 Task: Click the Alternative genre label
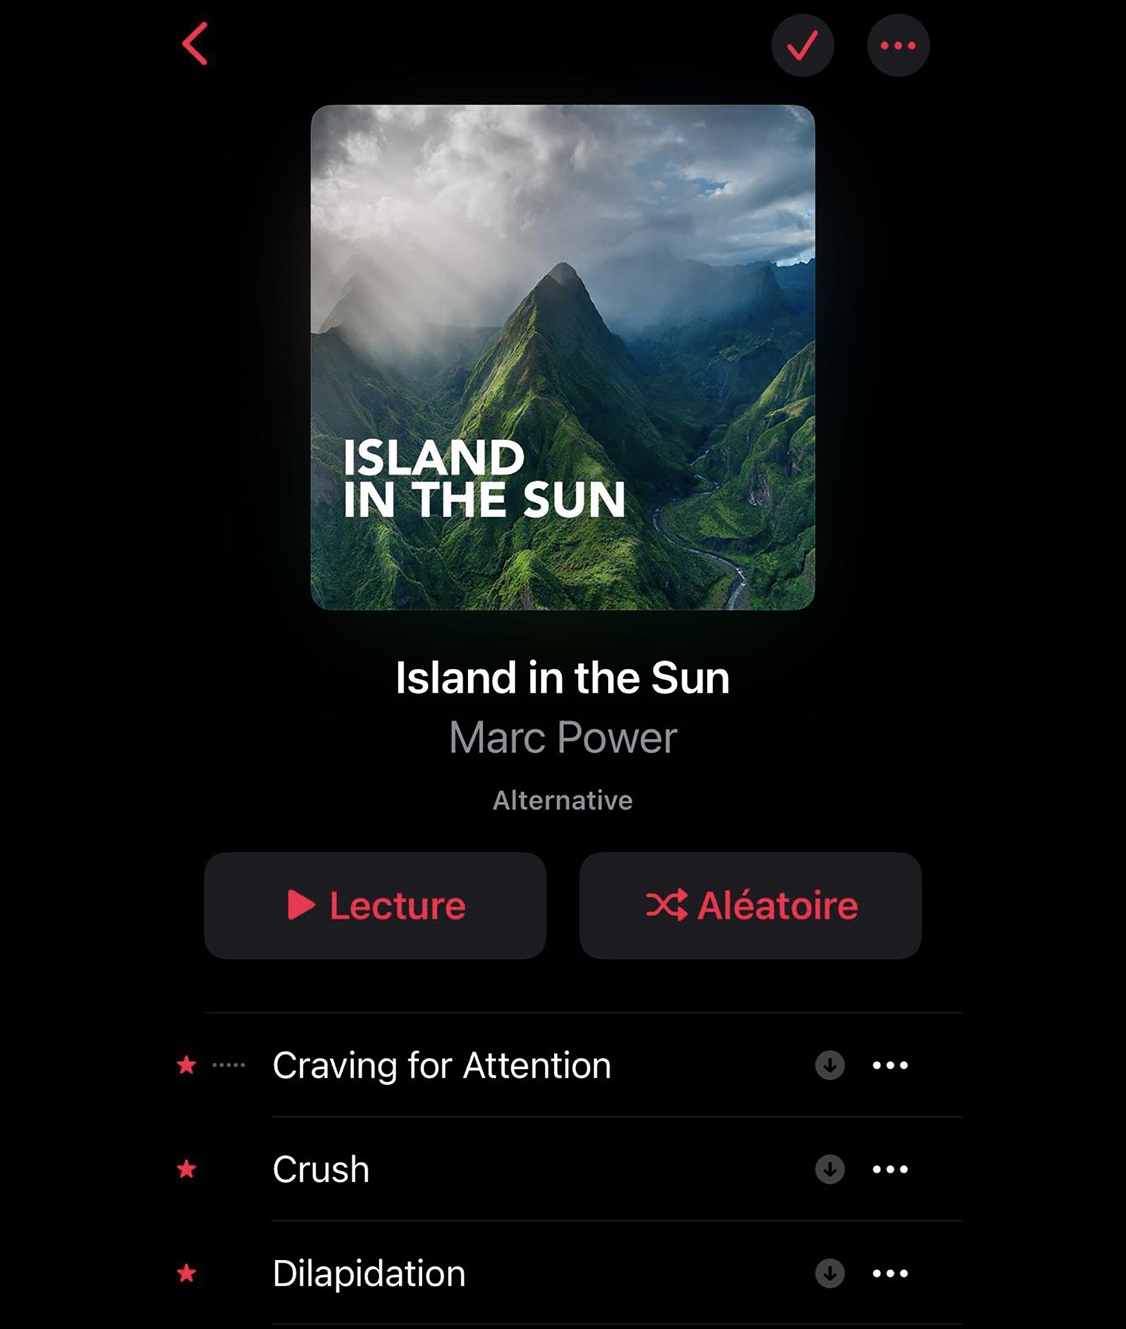coord(563,800)
